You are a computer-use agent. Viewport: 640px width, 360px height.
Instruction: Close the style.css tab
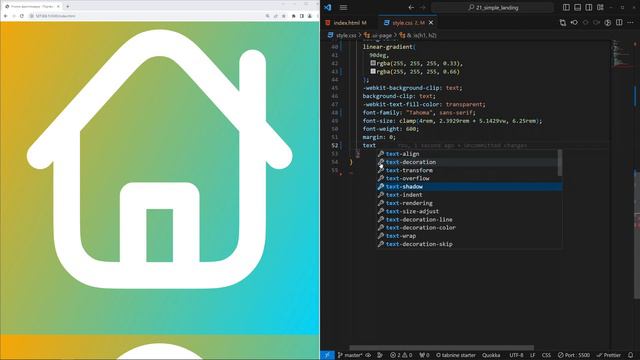(x=431, y=23)
